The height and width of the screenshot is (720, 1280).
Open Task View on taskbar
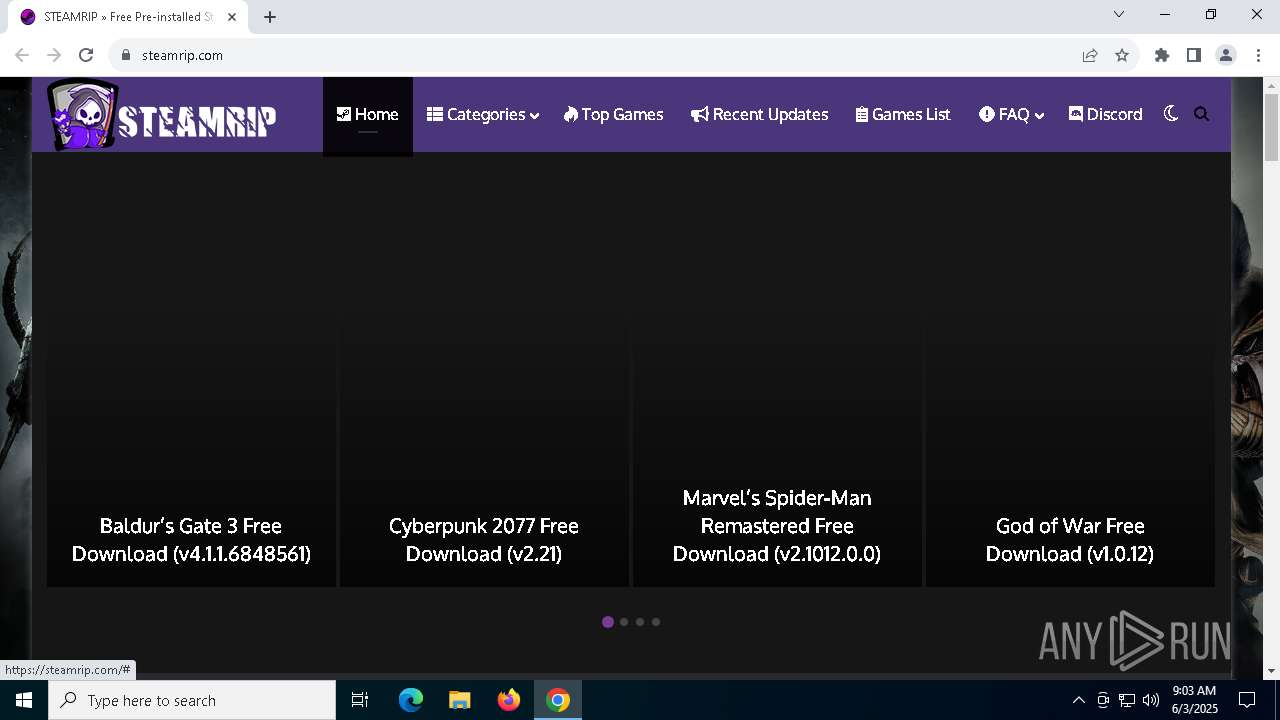360,700
